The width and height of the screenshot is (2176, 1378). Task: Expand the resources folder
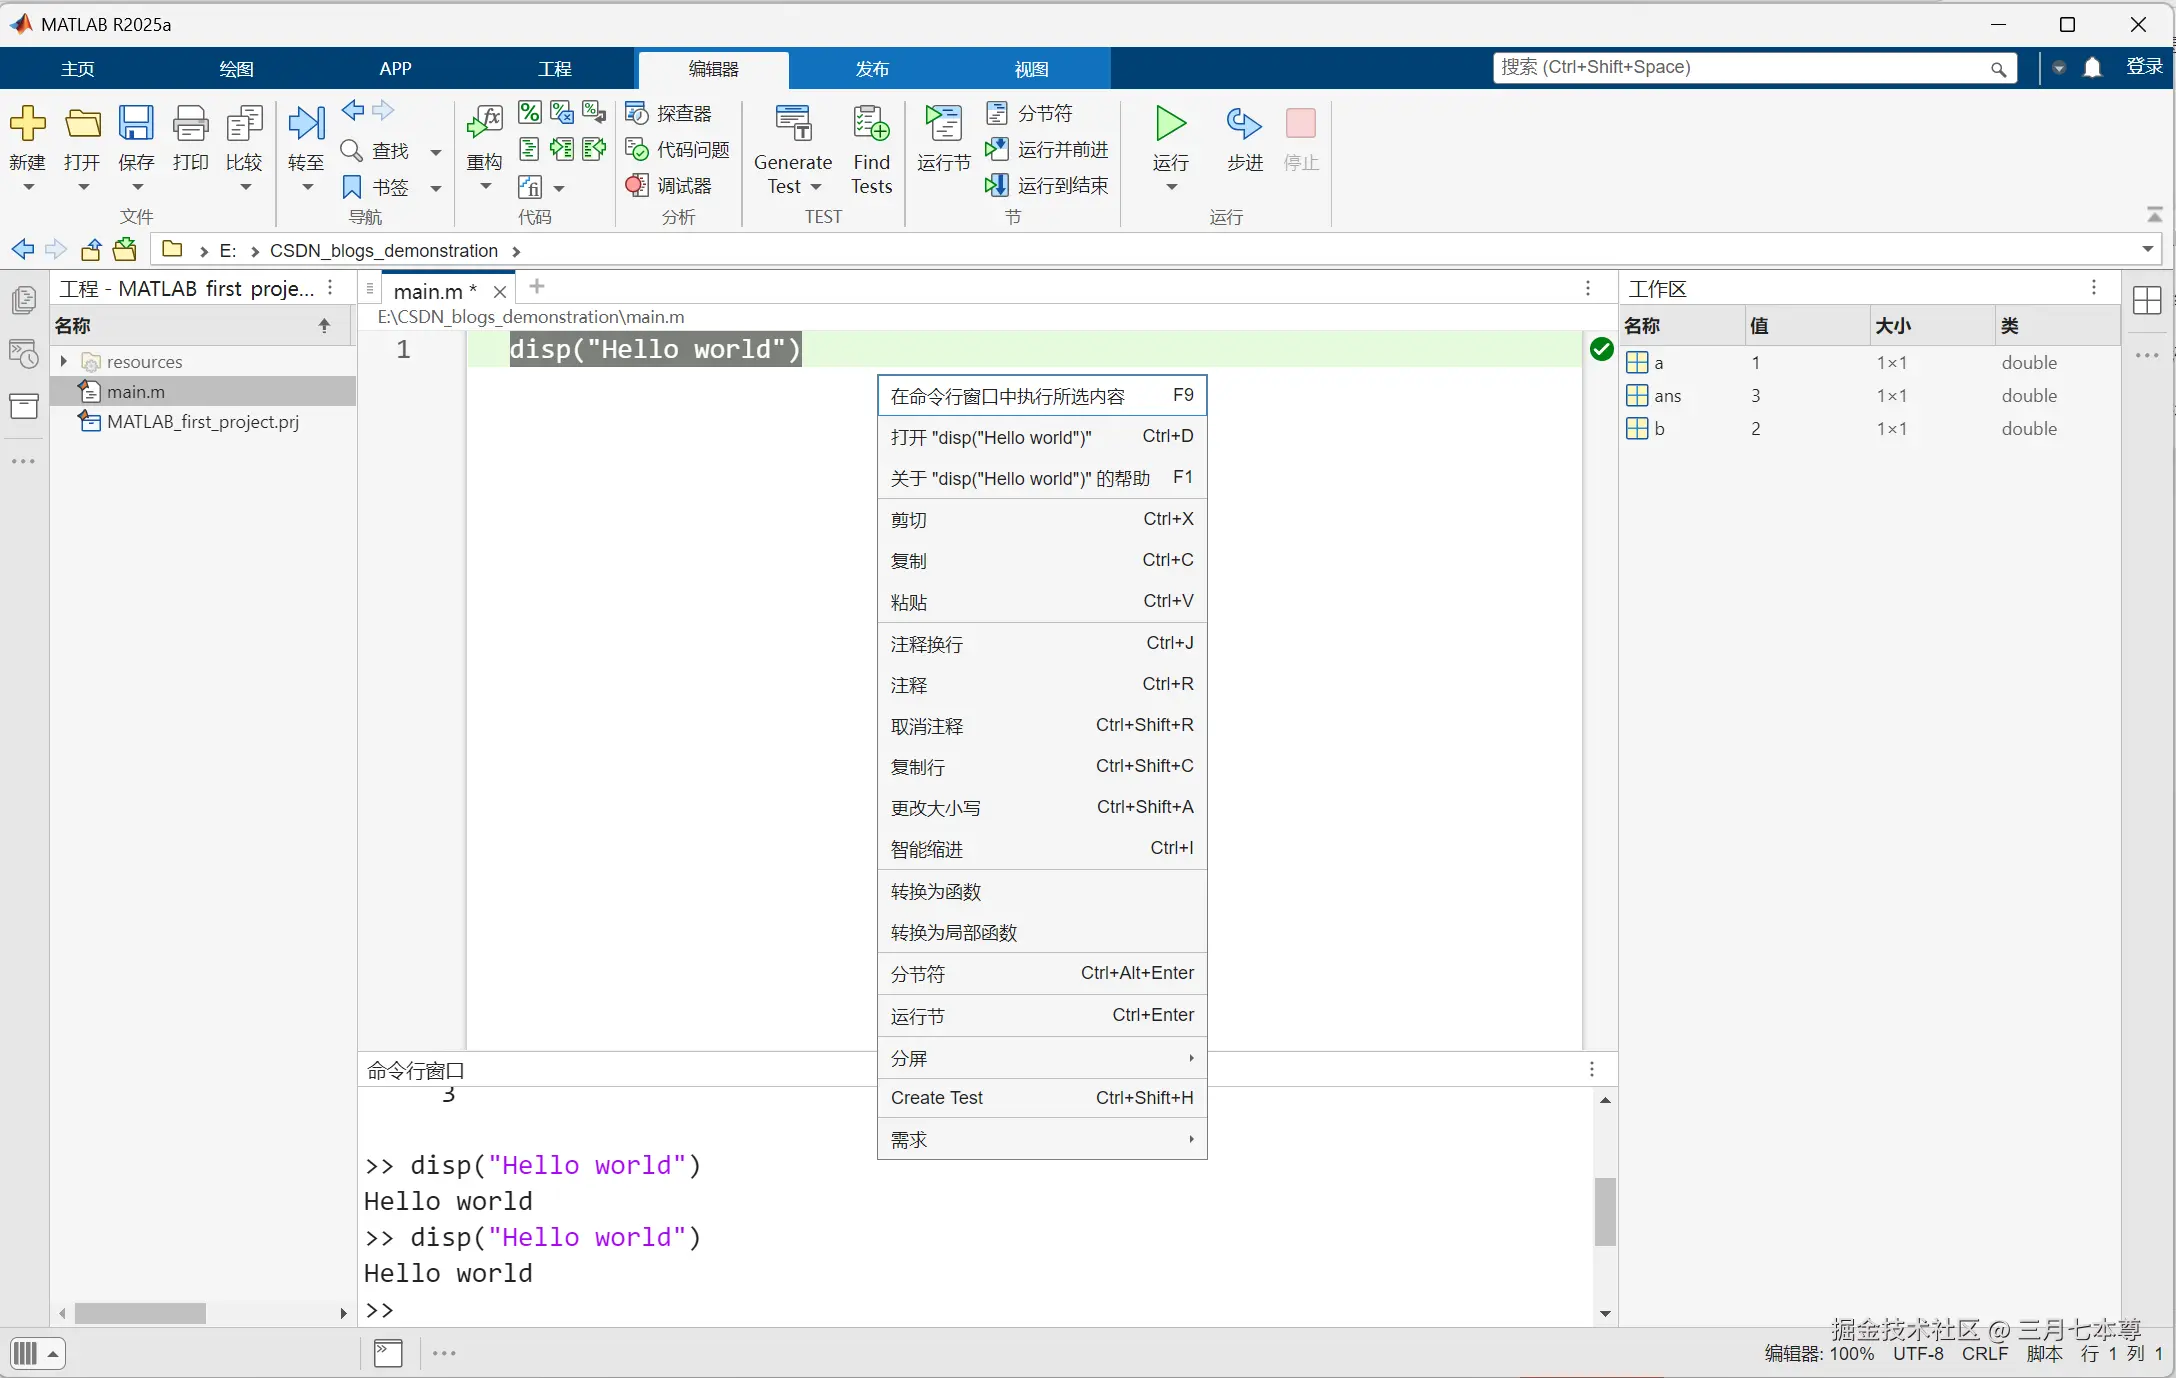[64, 361]
